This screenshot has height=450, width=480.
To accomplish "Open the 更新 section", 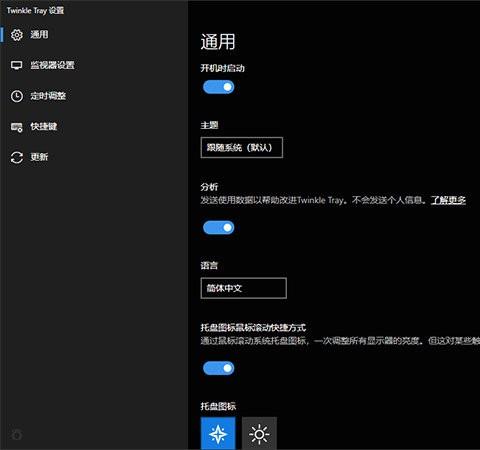I will (x=39, y=157).
